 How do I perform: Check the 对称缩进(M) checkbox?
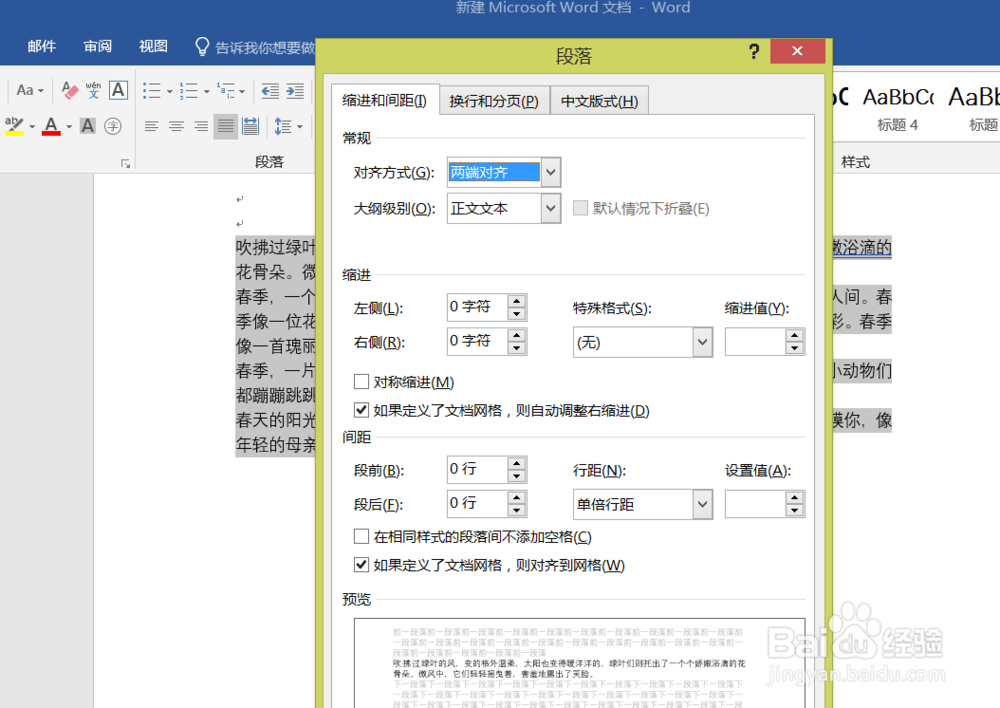point(362,381)
